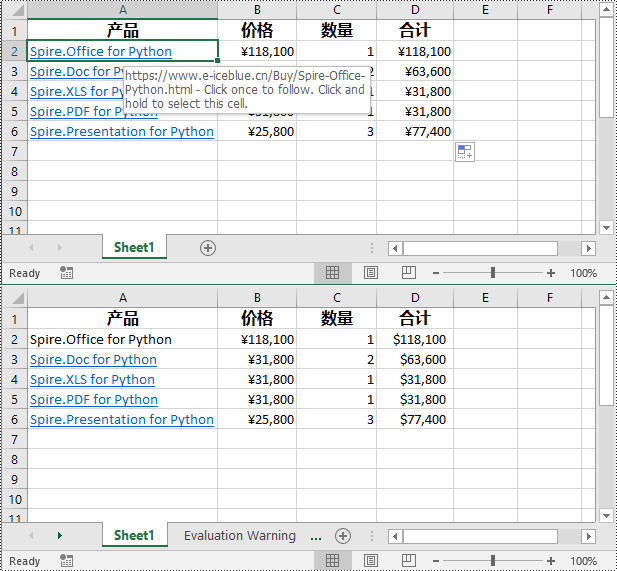Viewport: 617px width, 571px height.
Task: Follow Spire.PDF for Python link, bottom sheet
Action: pos(94,400)
